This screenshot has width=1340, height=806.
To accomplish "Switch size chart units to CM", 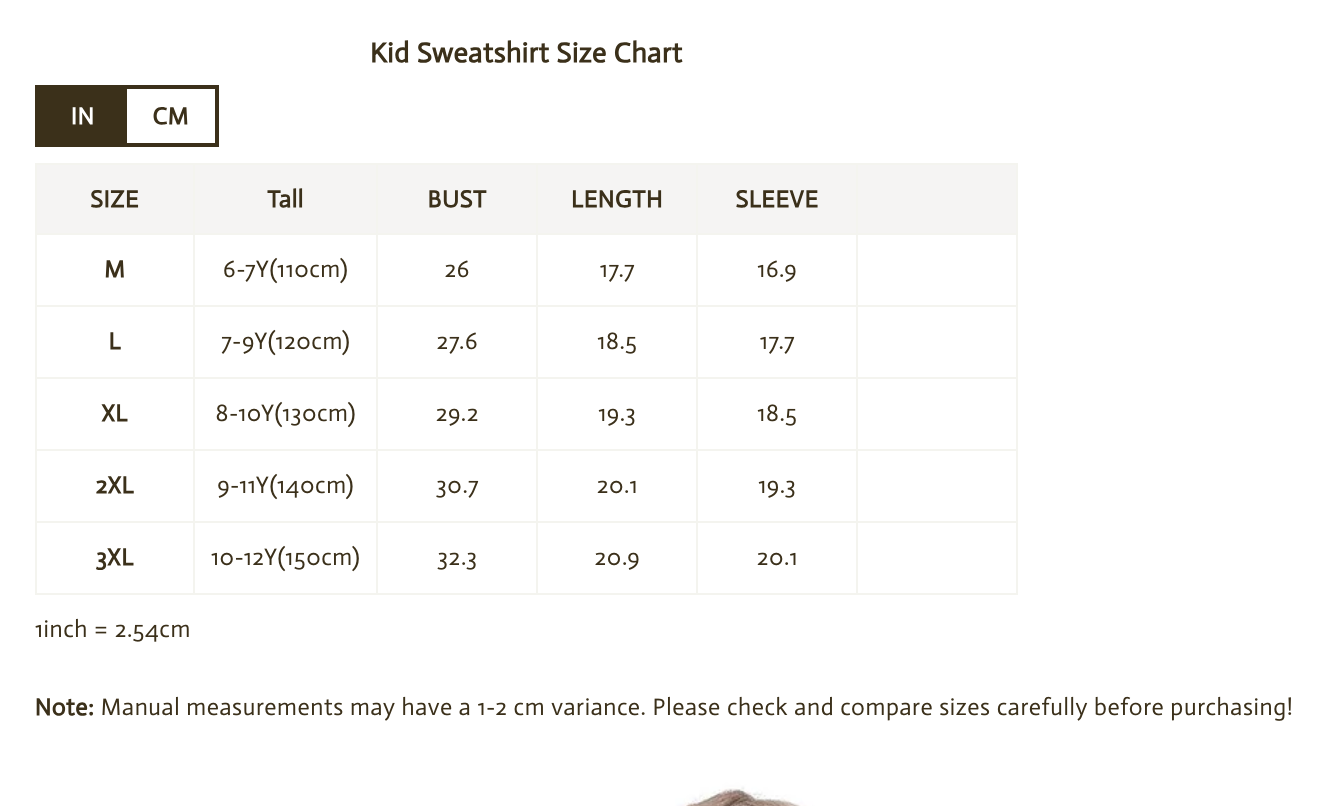I will [x=170, y=116].
